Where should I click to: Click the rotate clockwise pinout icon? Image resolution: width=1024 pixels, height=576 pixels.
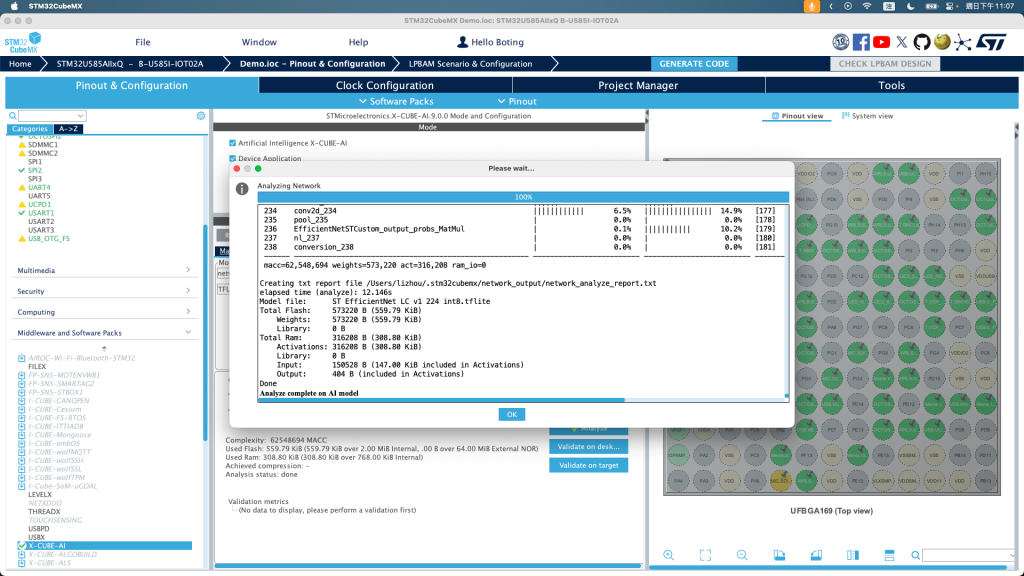tap(779, 555)
